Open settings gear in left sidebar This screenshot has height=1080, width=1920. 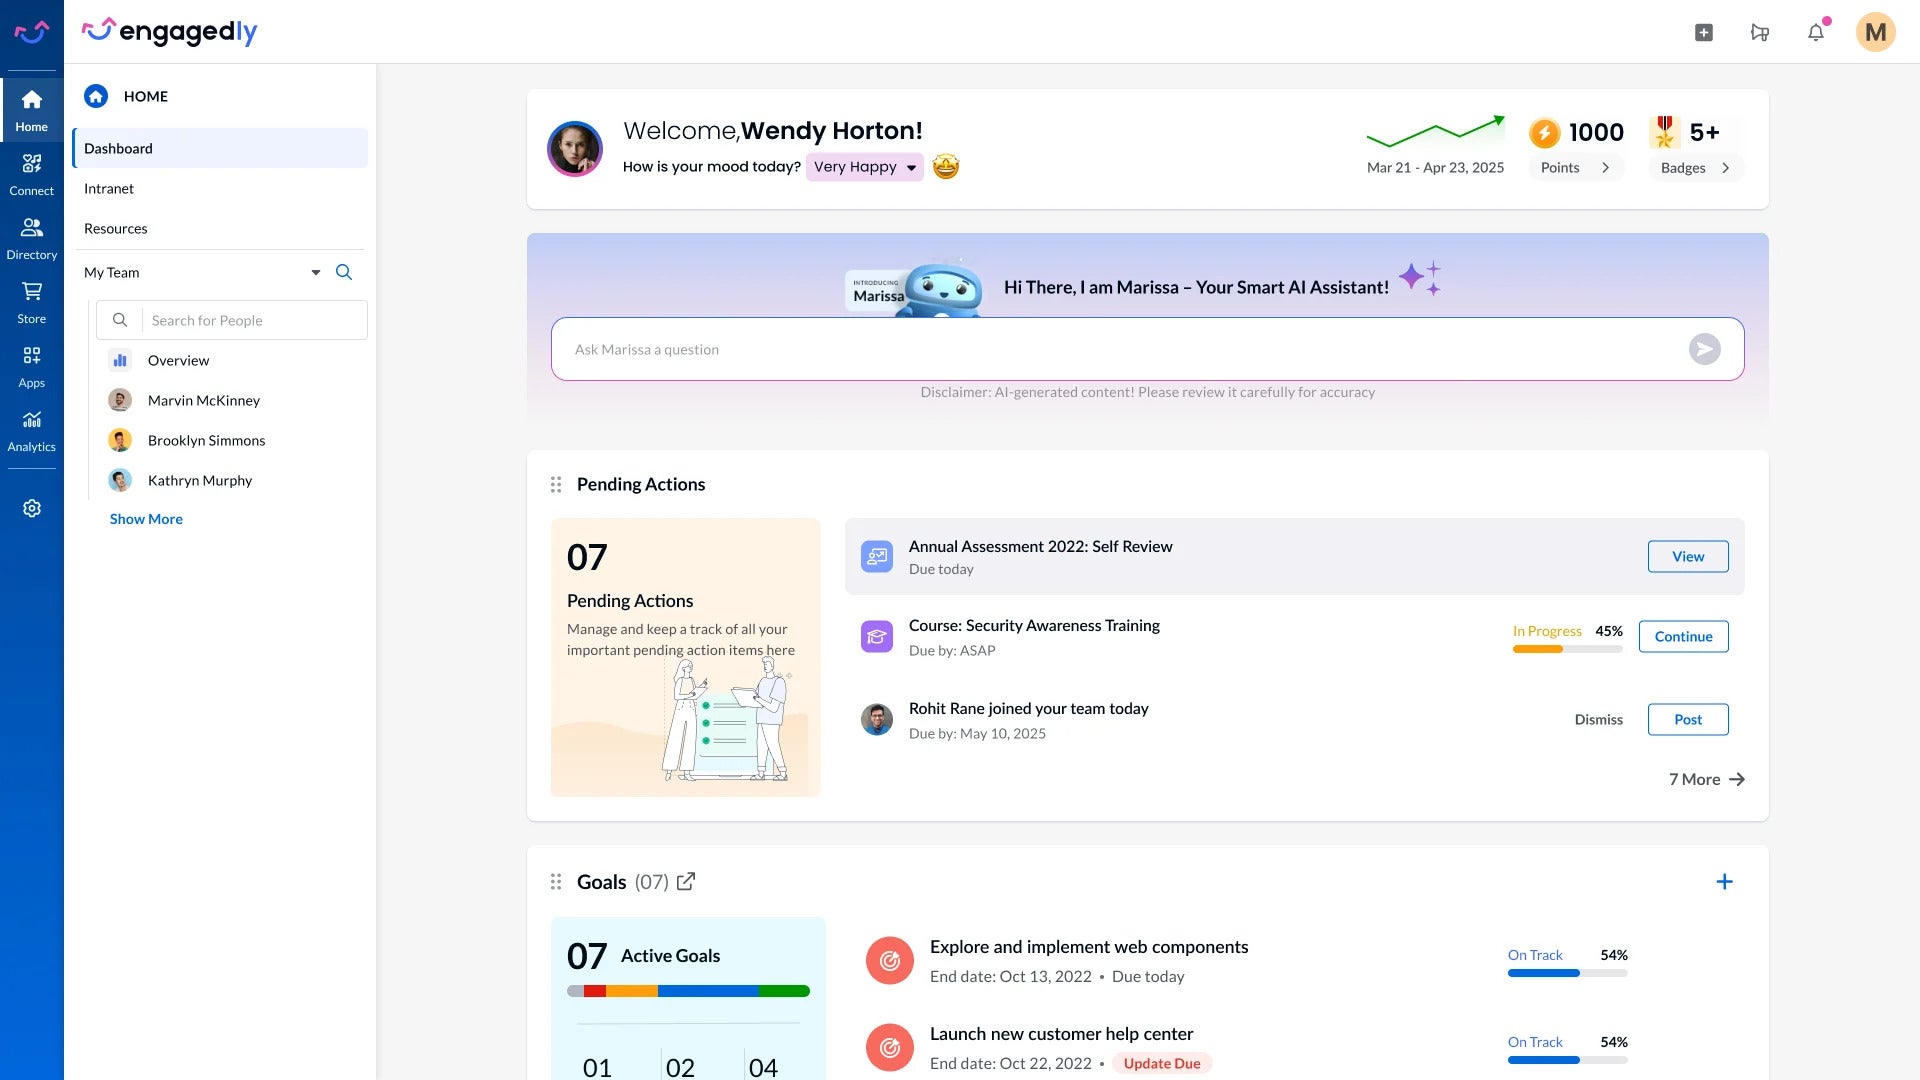[32, 508]
